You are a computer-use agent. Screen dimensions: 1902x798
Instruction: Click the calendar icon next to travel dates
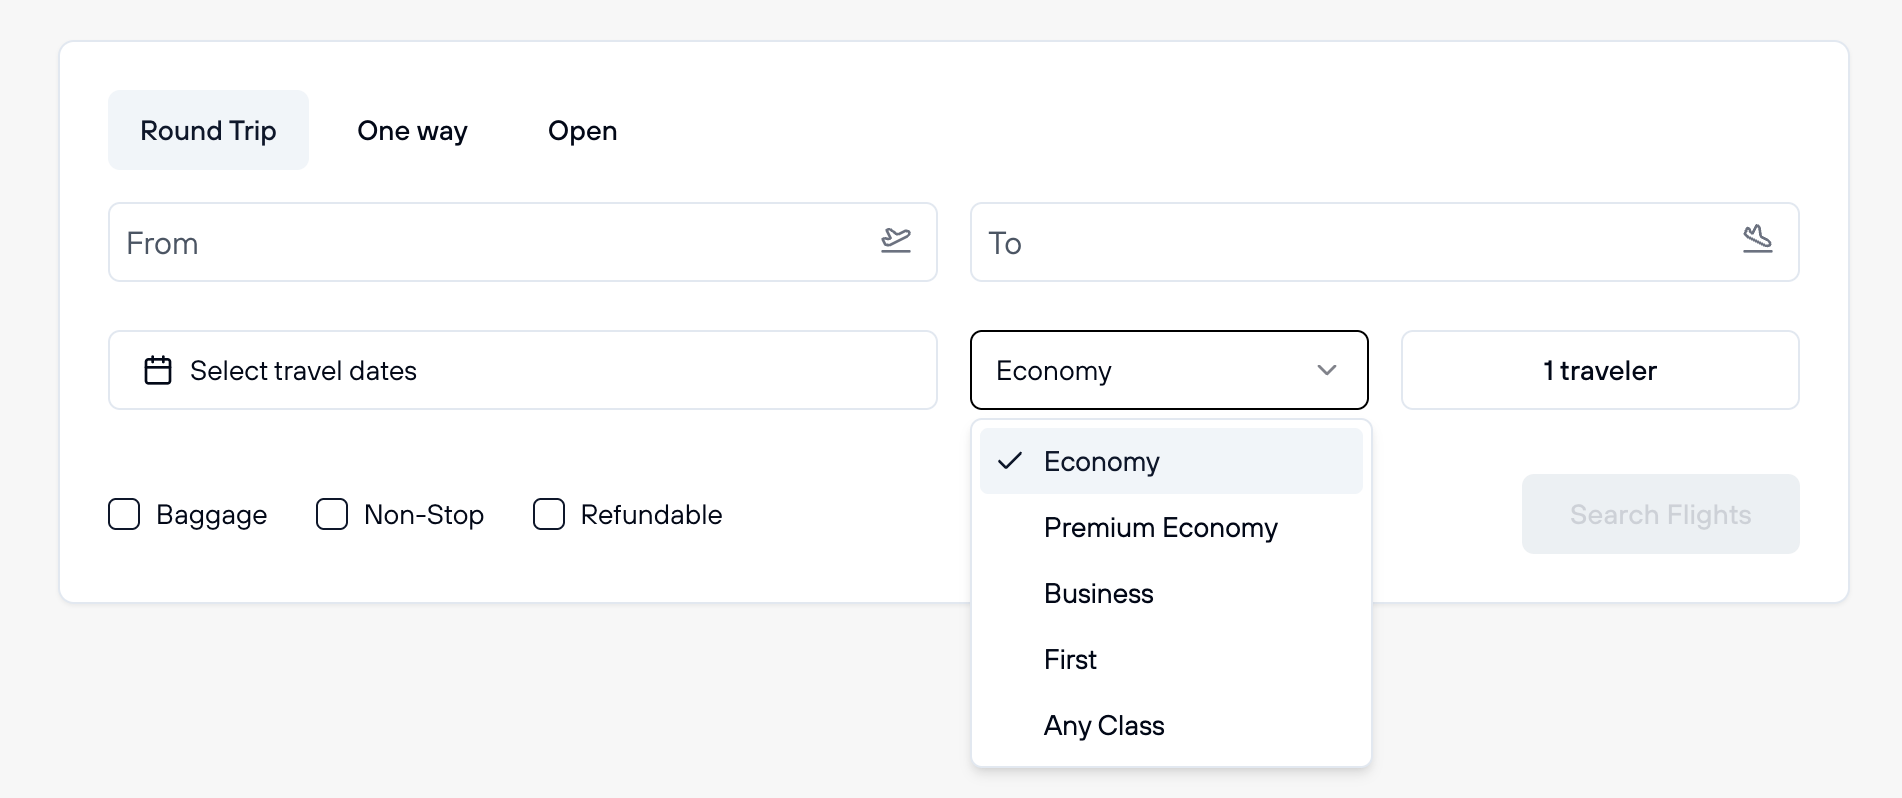pos(157,370)
